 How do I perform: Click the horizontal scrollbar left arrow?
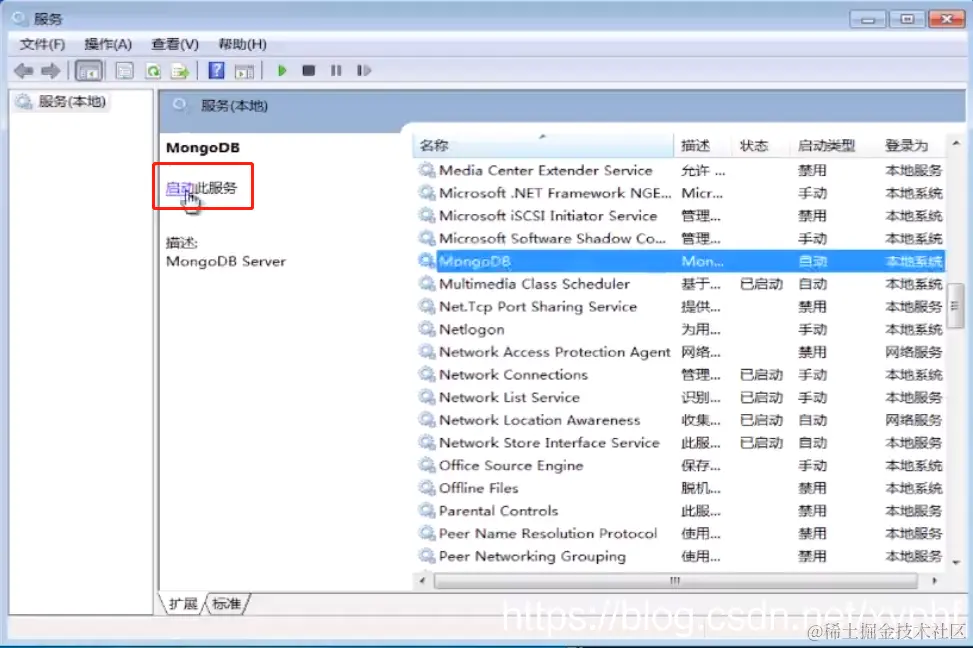click(x=423, y=581)
